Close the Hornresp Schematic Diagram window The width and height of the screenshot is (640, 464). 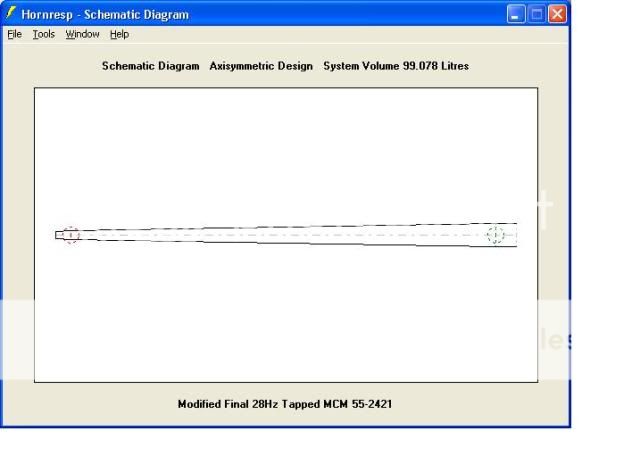click(557, 14)
